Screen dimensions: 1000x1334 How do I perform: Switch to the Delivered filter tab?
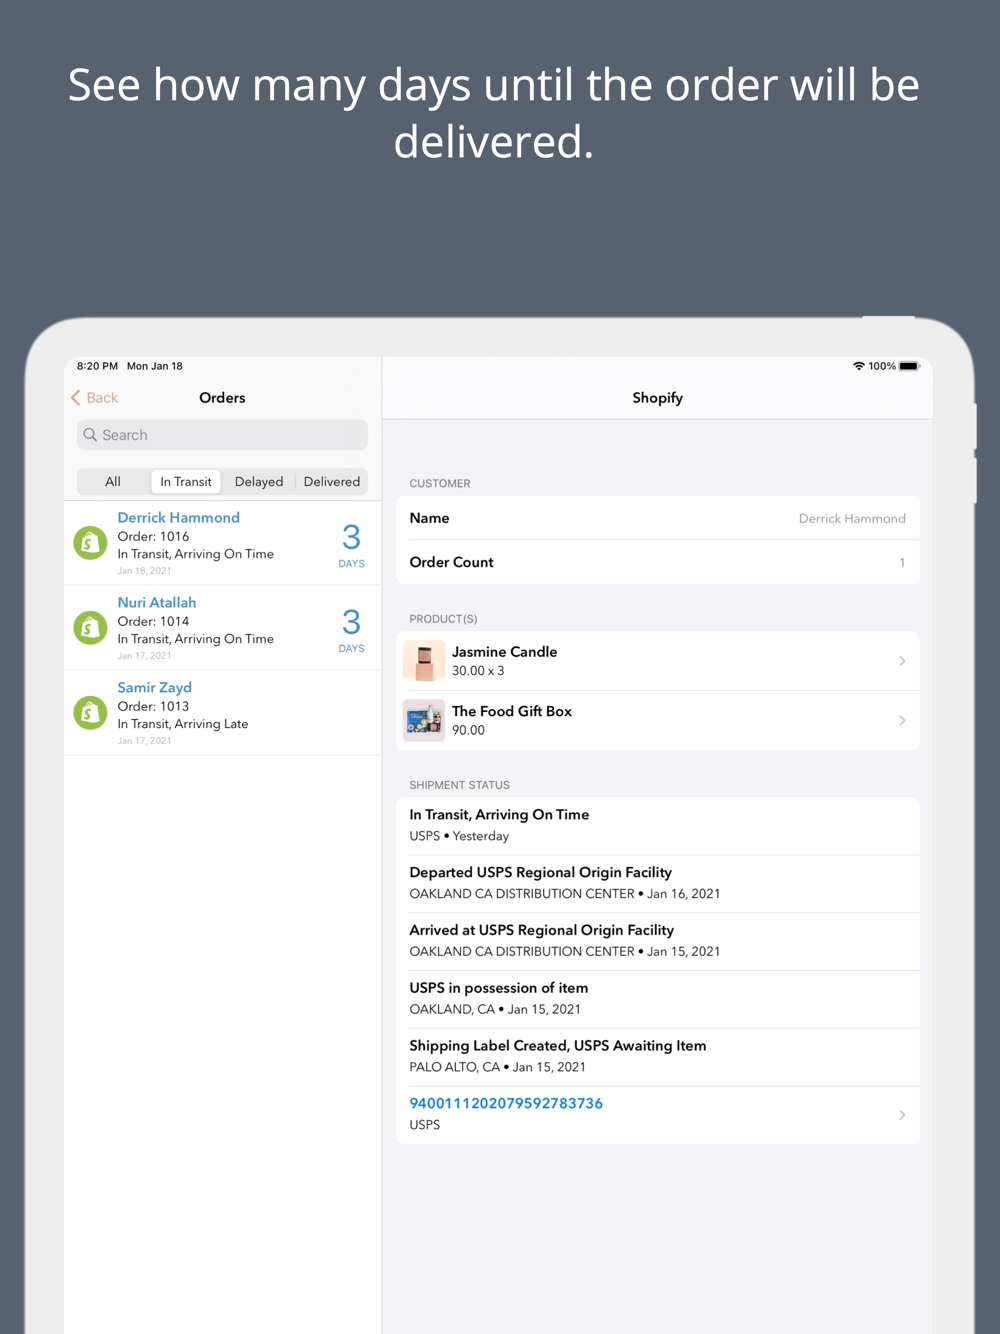tap(332, 482)
